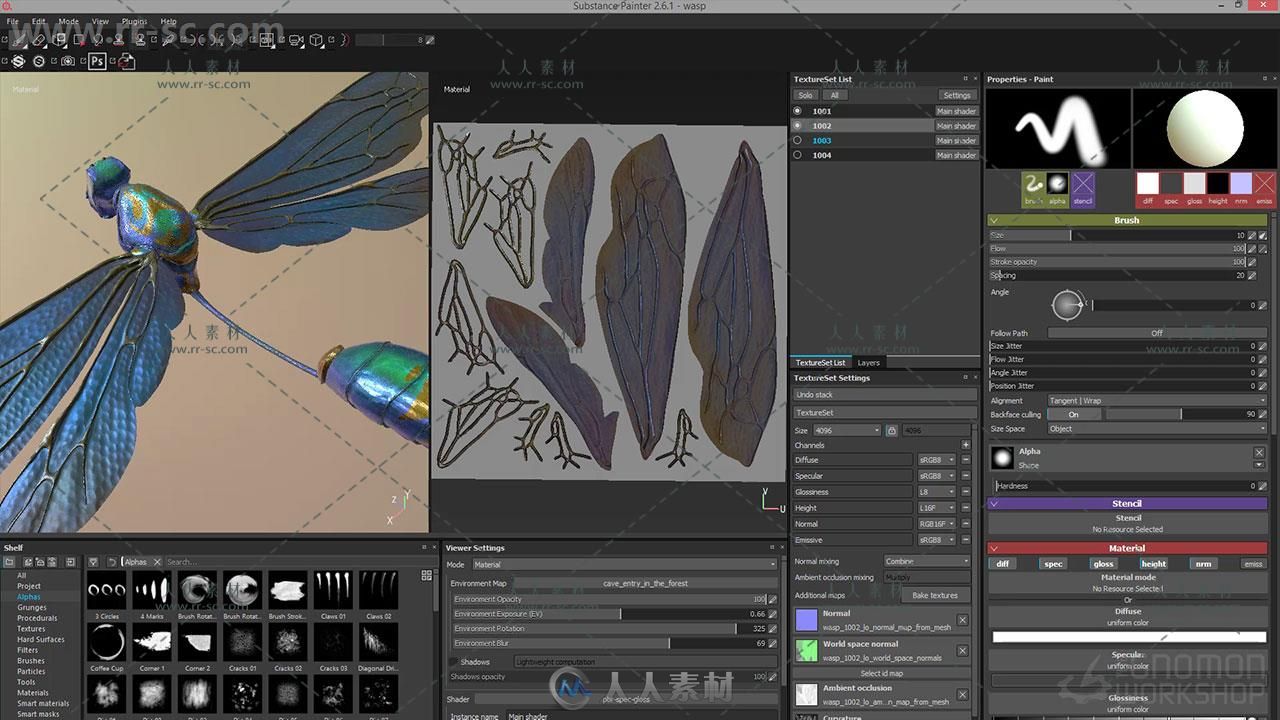Select the Polygon Fill tool in toolbar
Screen dimensions: 1280x720
79,40
